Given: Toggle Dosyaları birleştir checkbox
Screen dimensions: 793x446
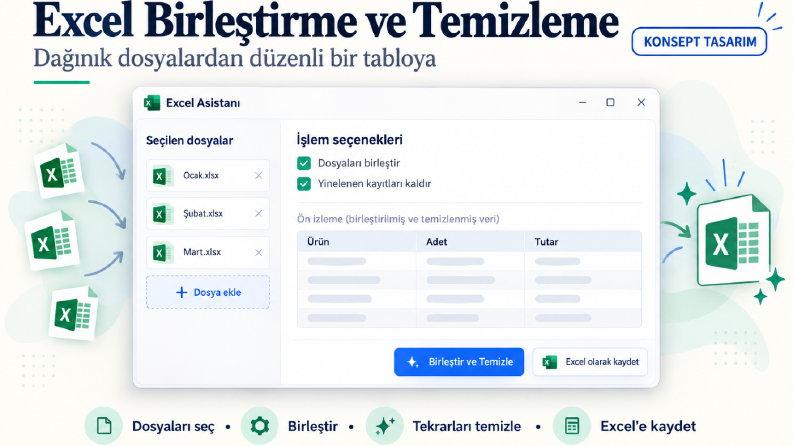Looking at the screenshot, I should [304, 163].
